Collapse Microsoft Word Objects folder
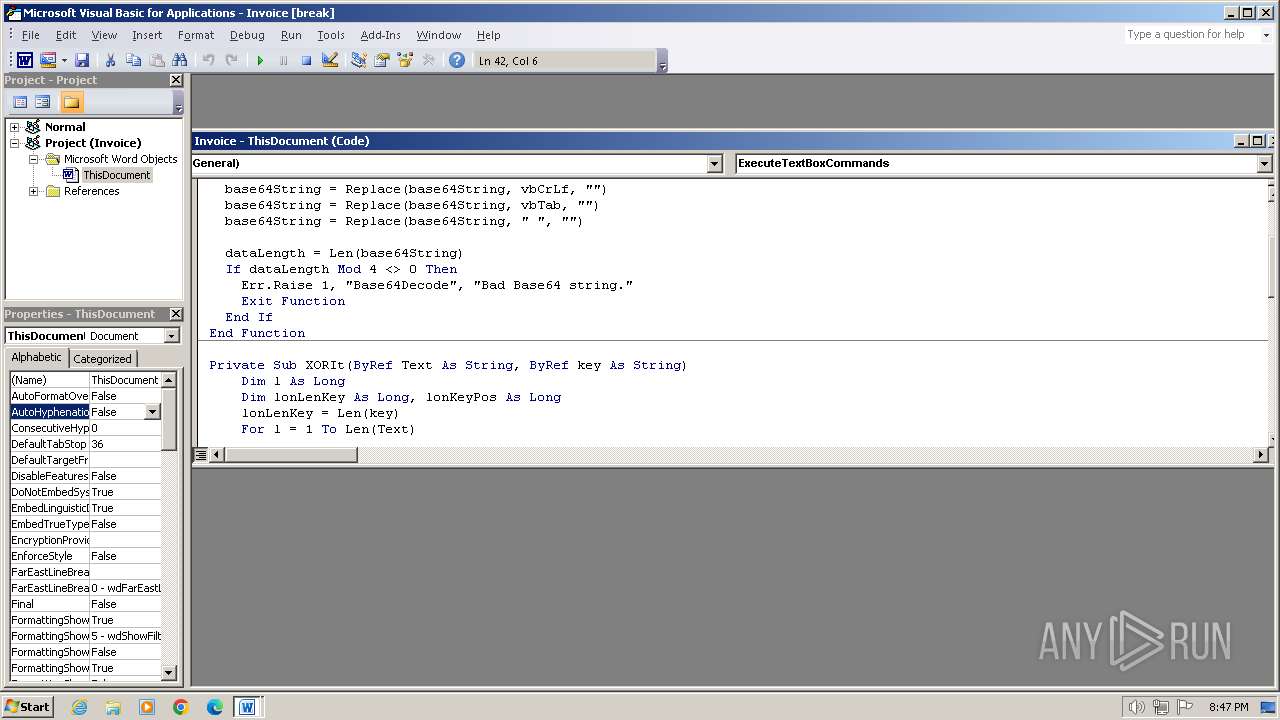Viewport: 1280px width, 720px height. point(34,159)
